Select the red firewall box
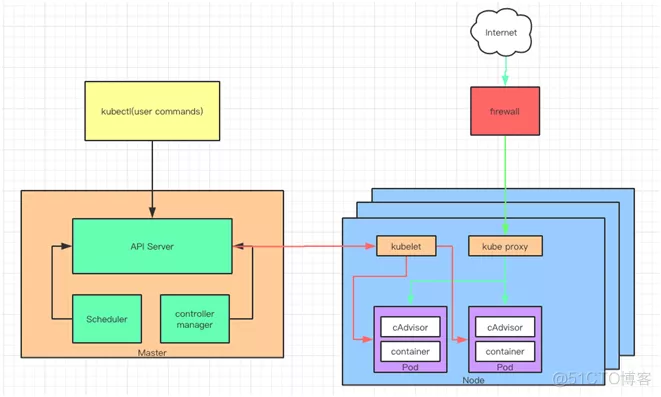The image size is (661, 397). [505, 111]
